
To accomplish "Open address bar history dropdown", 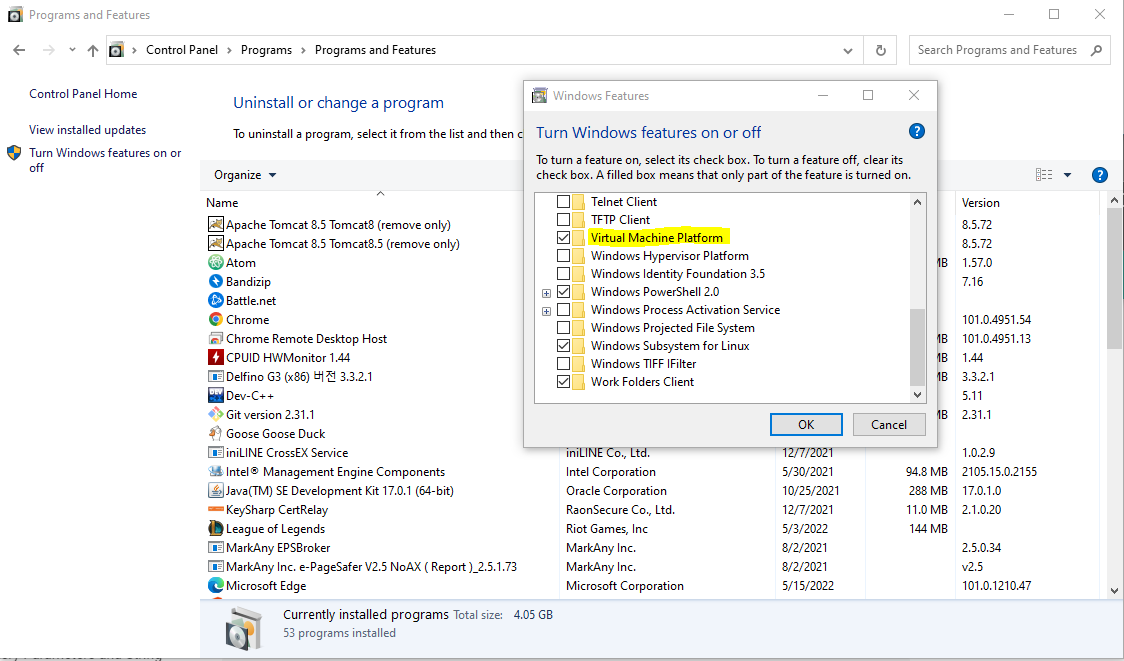I will (848, 50).
